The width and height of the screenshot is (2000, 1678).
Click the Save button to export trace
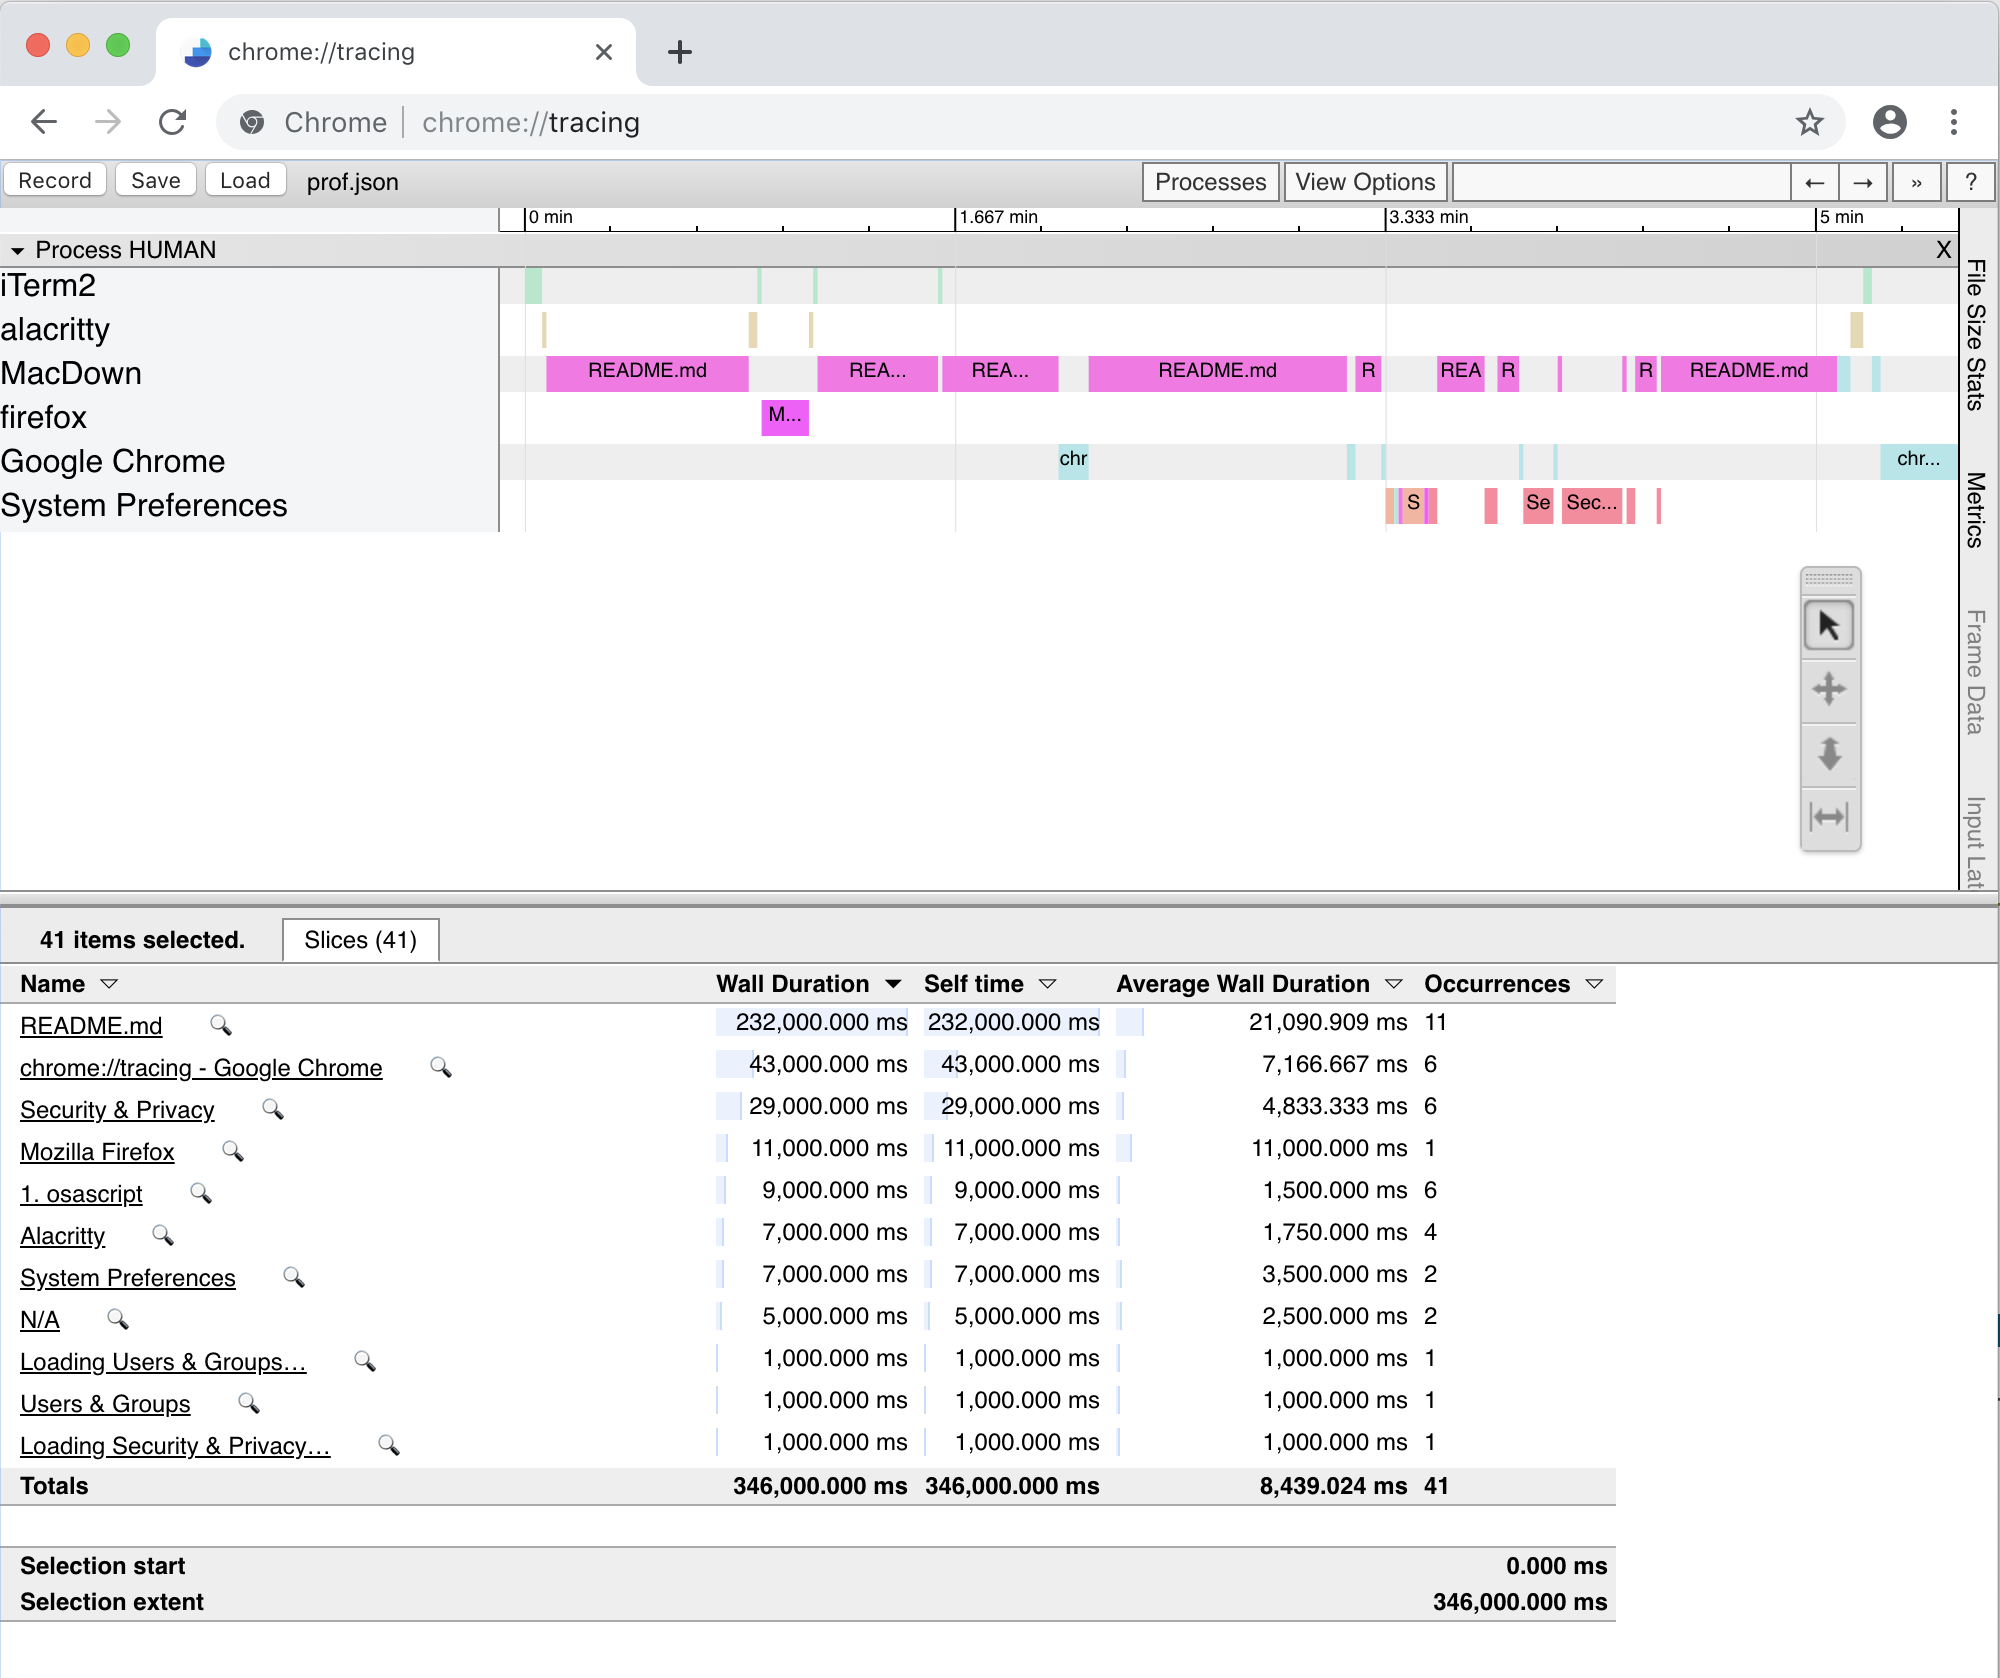[155, 180]
